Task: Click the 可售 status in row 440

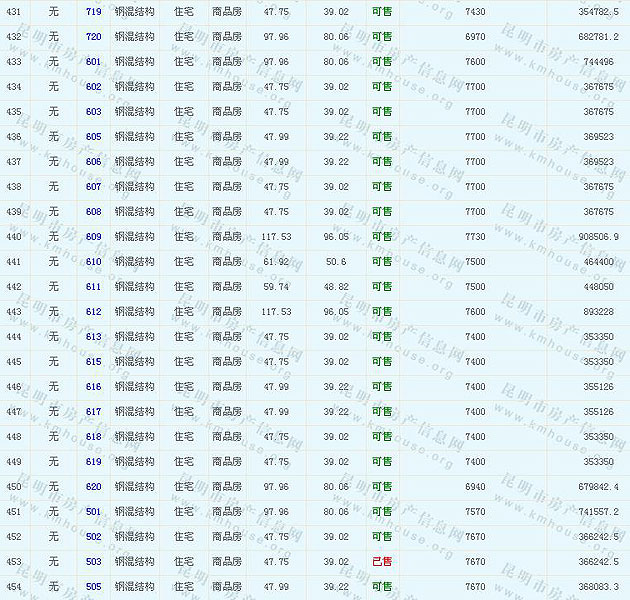Action: [382, 237]
